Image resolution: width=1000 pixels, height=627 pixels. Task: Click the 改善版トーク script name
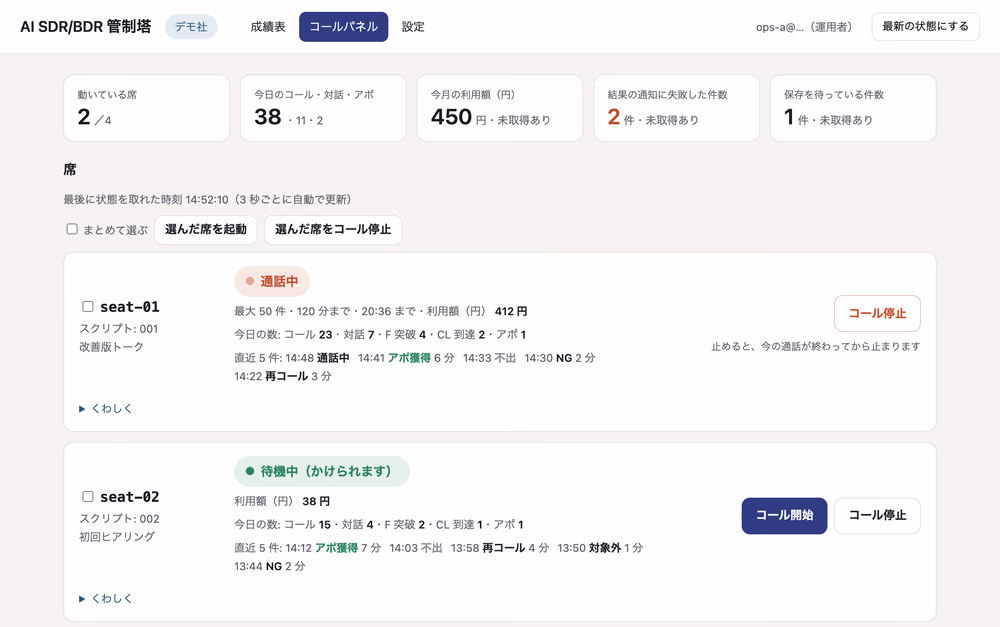coord(112,347)
